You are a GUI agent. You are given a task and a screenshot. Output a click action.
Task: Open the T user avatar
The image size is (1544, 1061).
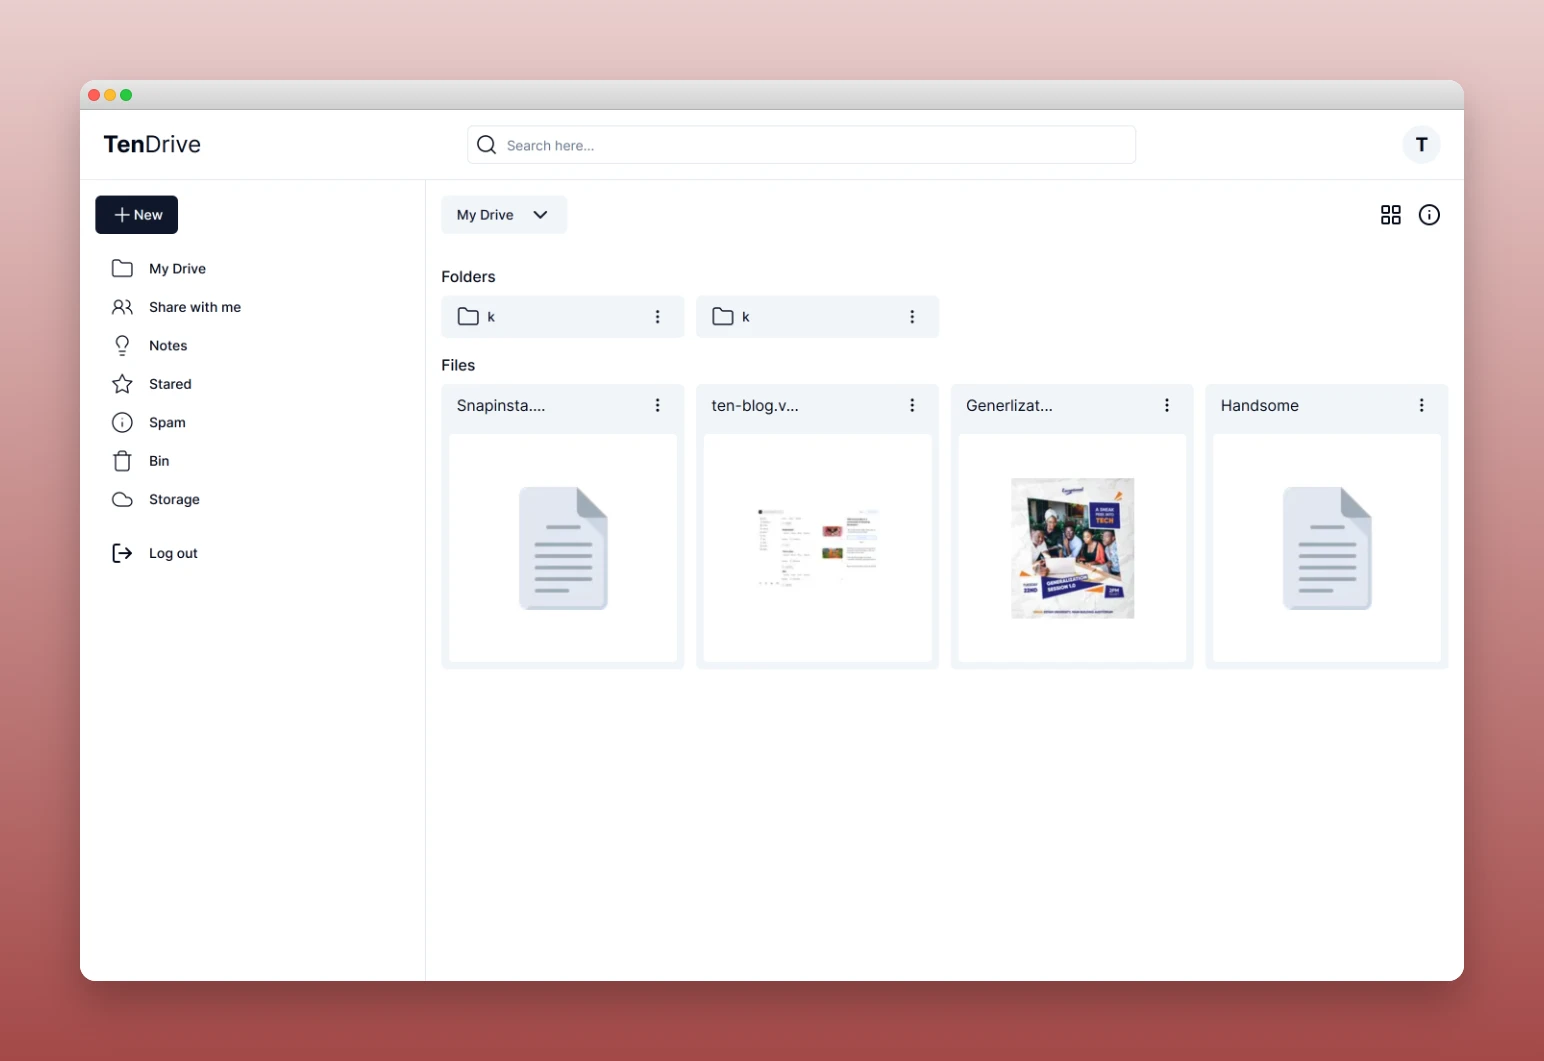pyautogui.click(x=1421, y=145)
